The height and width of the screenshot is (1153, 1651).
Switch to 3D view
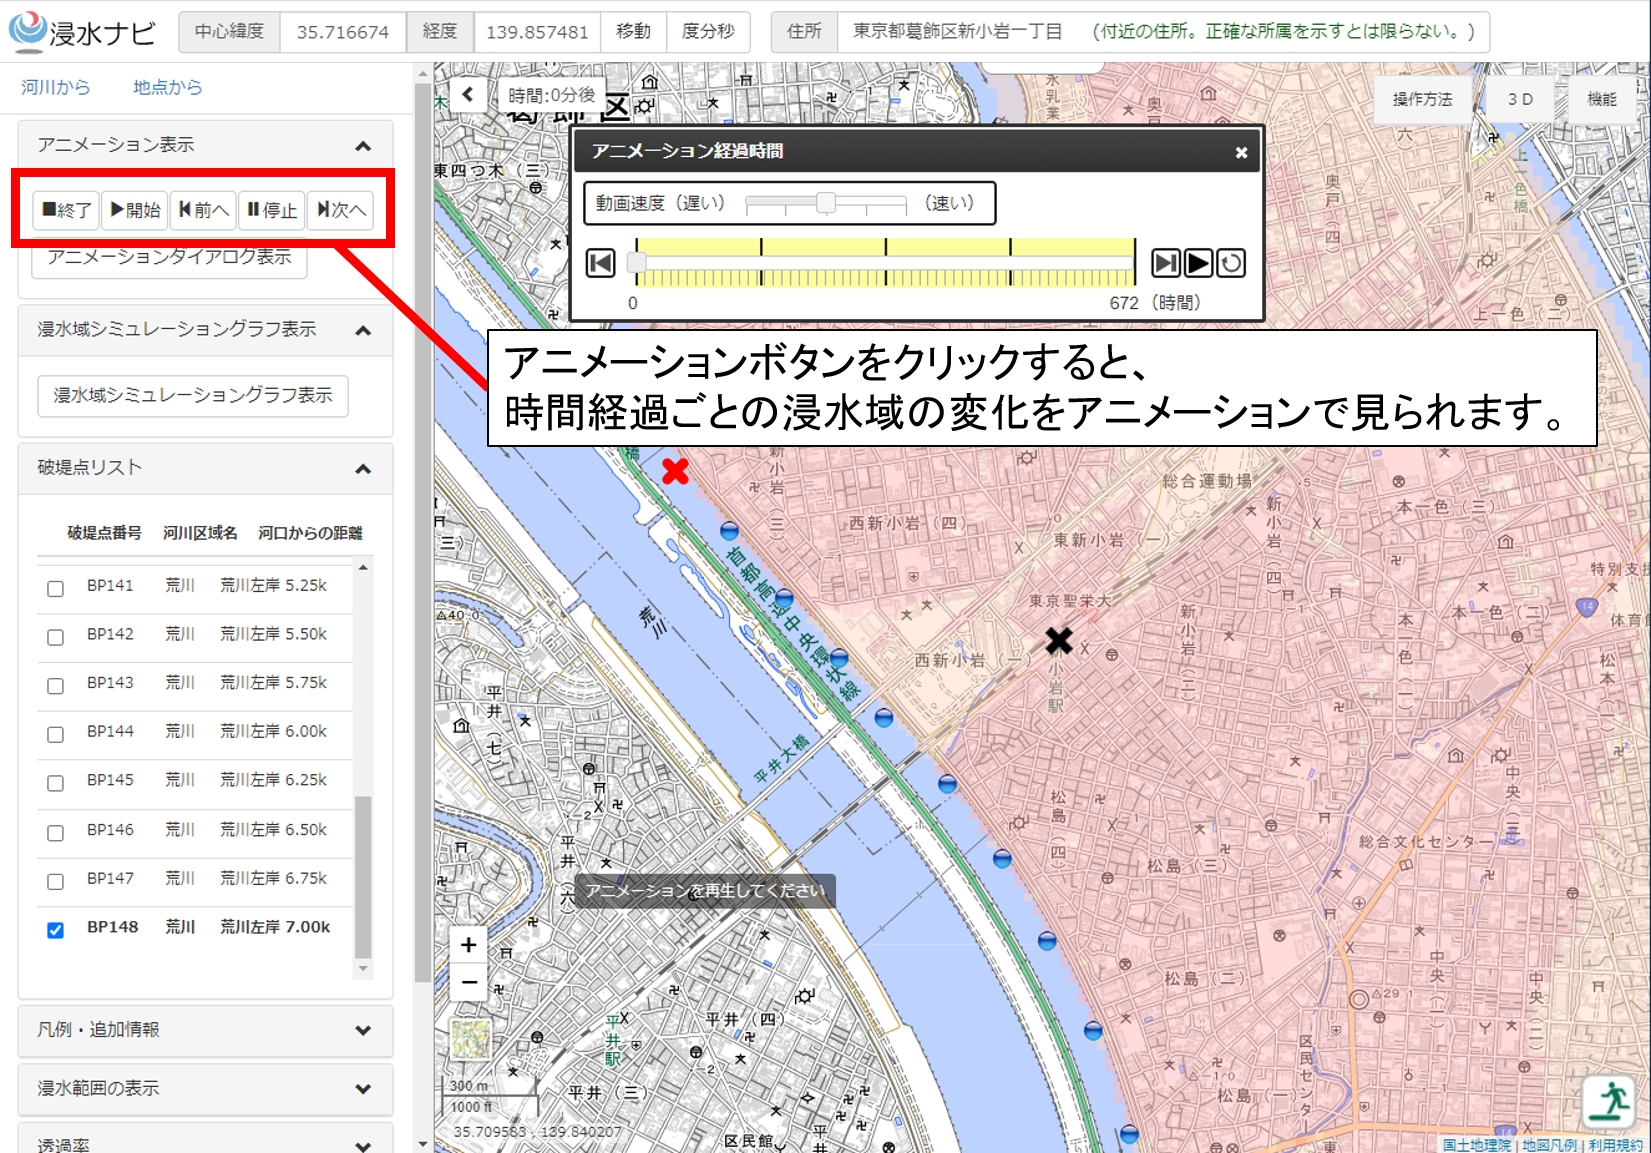1520,99
